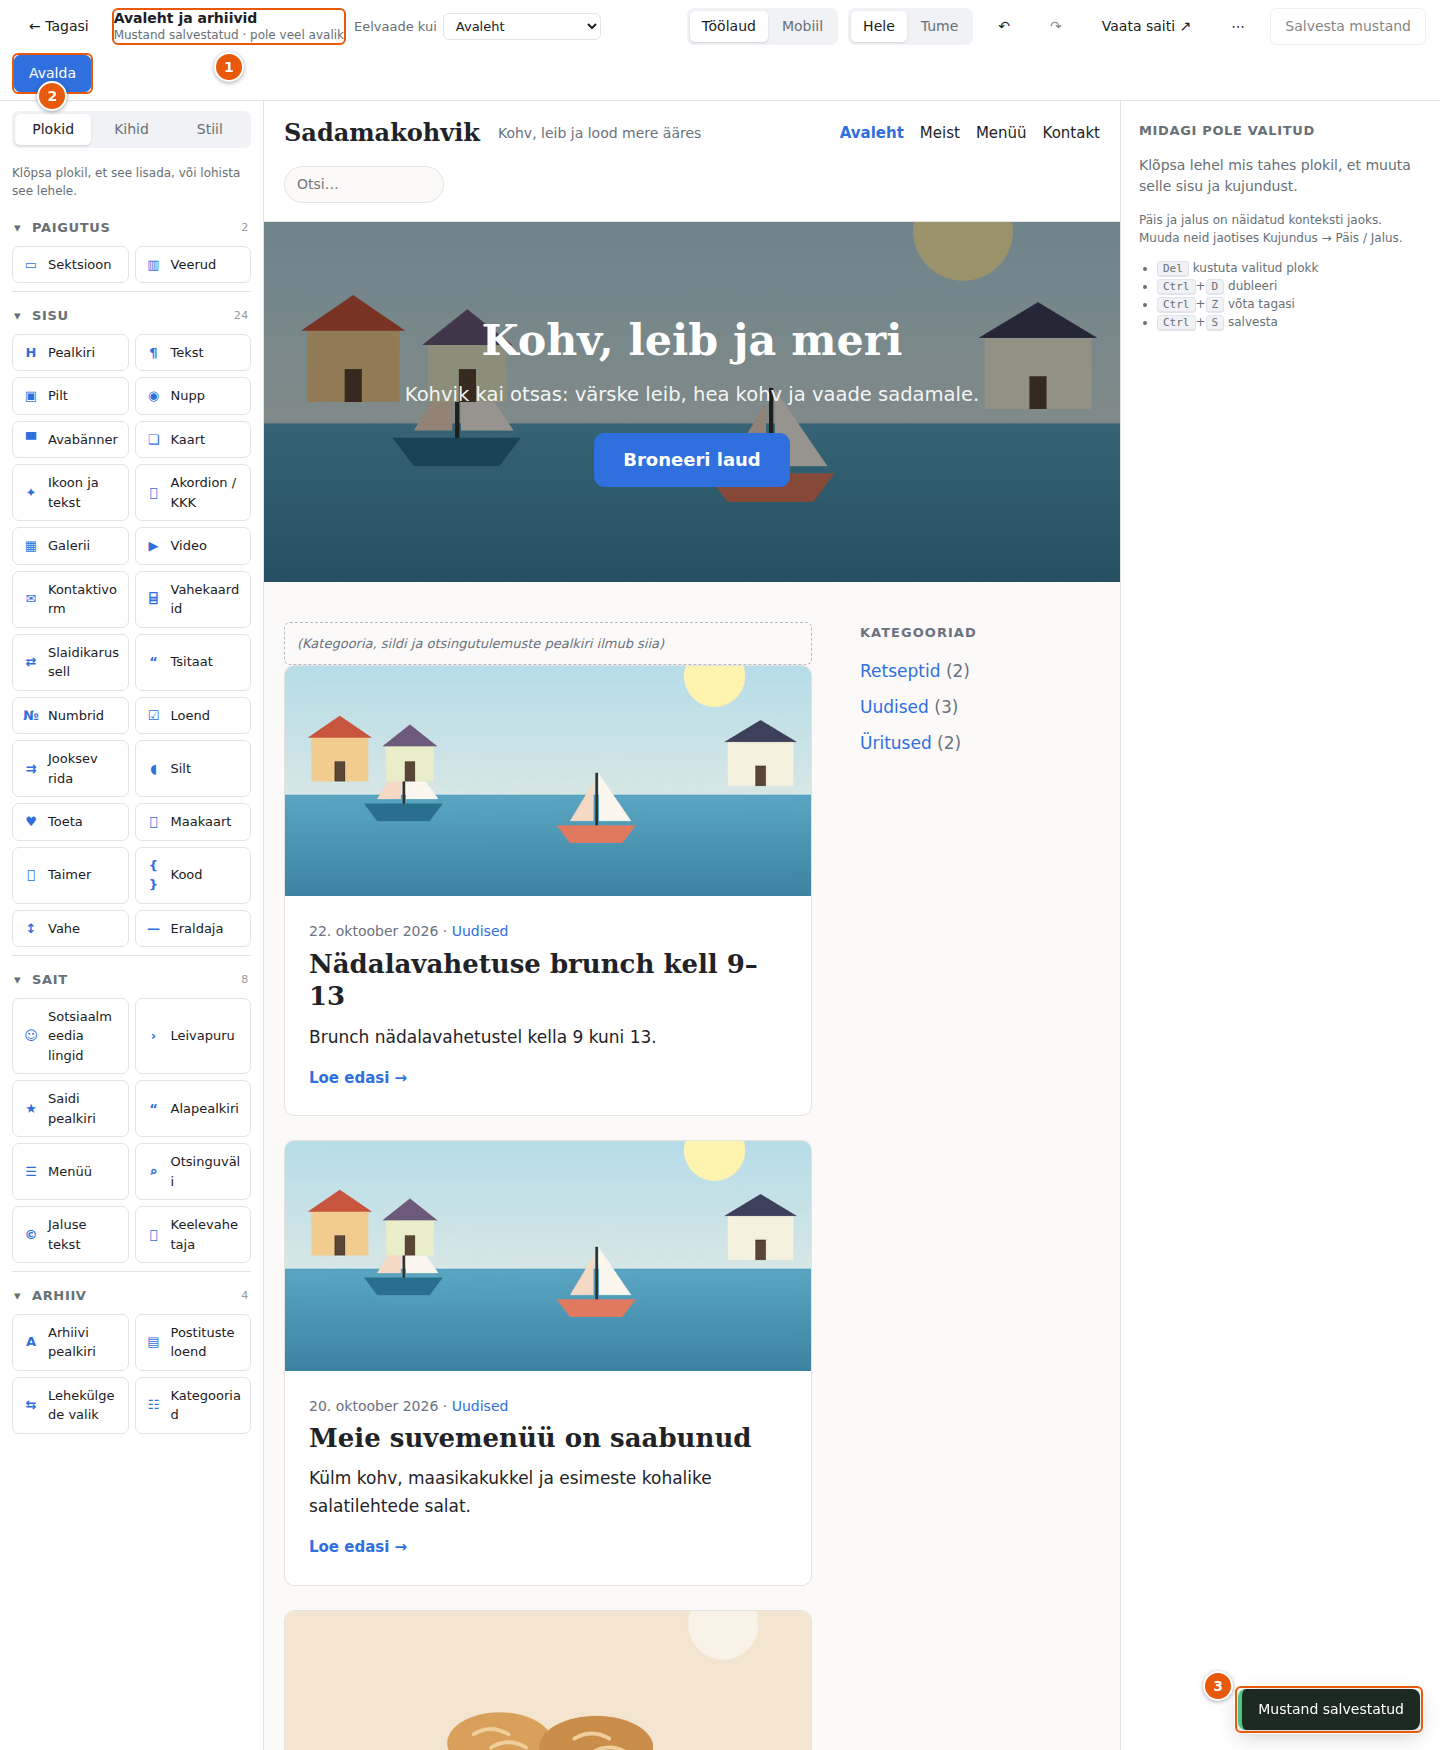The height and width of the screenshot is (1750, 1440).
Task: Click the undo arrow in the toolbar
Action: coord(1004,26)
